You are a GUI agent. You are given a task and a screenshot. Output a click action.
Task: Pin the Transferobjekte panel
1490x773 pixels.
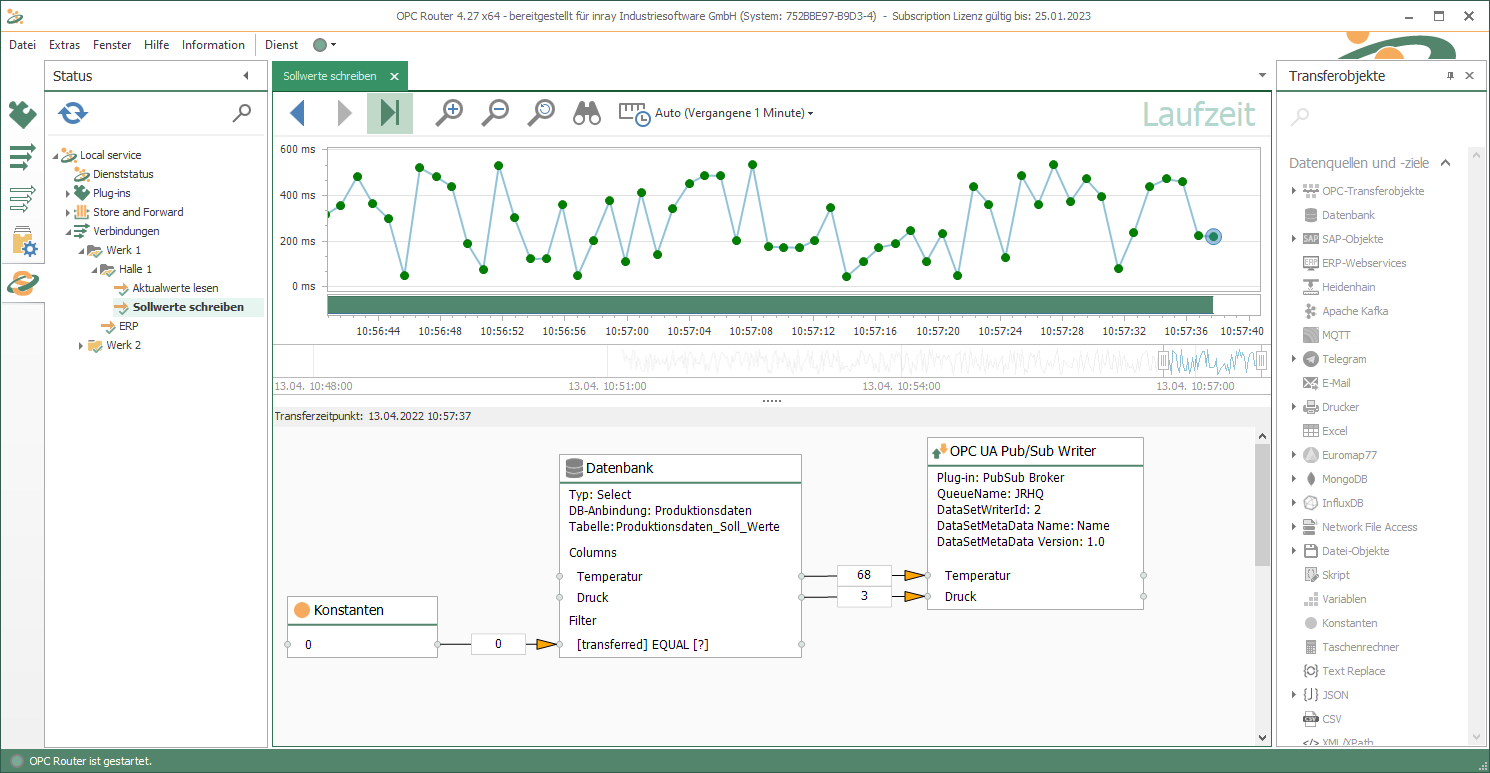coord(1450,76)
